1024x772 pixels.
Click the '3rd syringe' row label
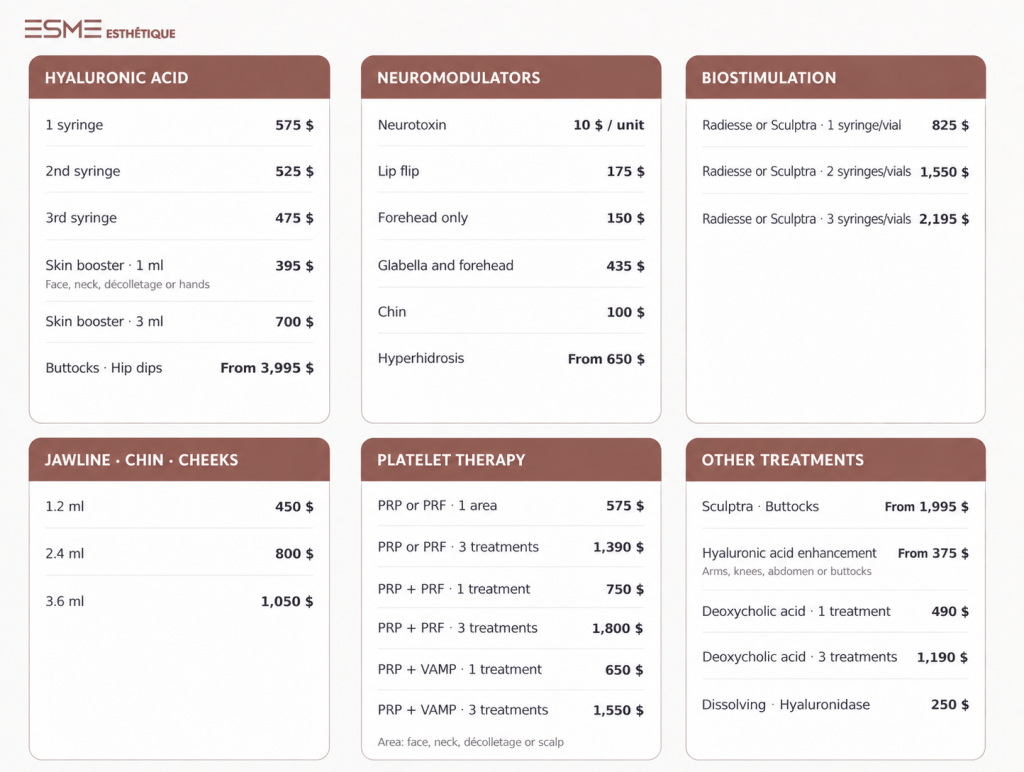click(x=81, y=217)
